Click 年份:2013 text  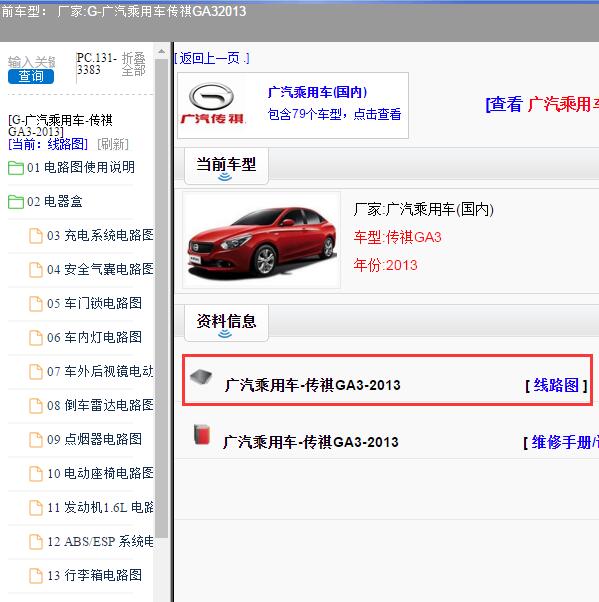click(385, 265)
